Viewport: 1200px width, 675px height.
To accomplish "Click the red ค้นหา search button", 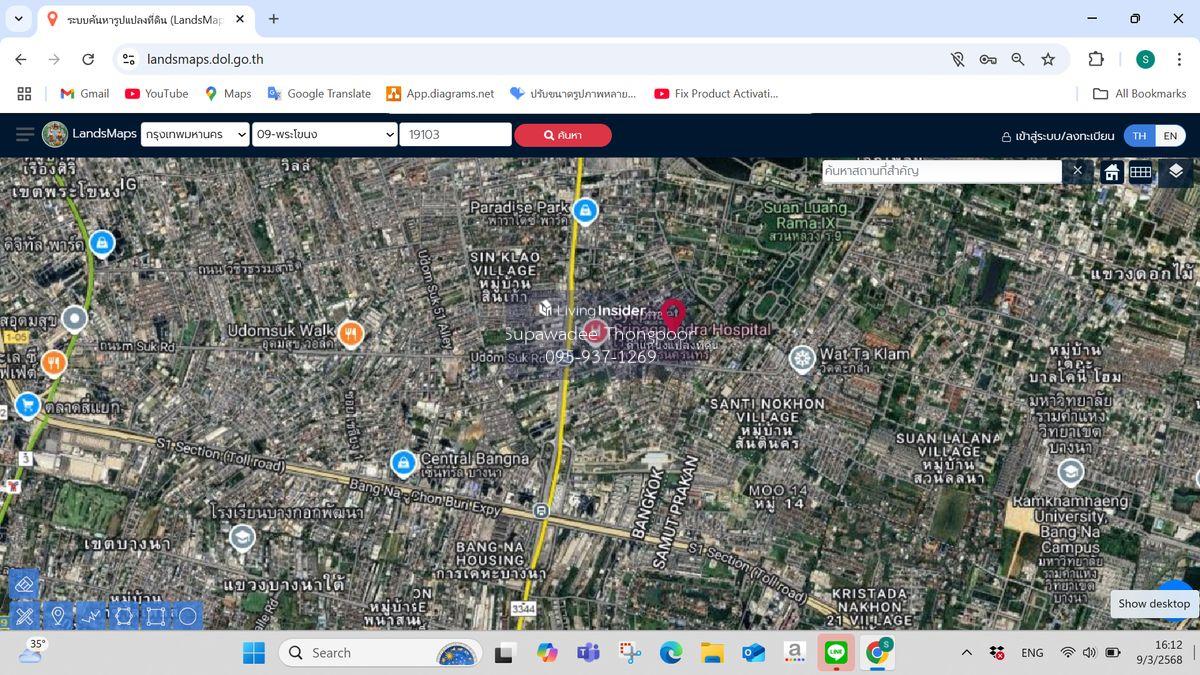I will coord(562,135).
